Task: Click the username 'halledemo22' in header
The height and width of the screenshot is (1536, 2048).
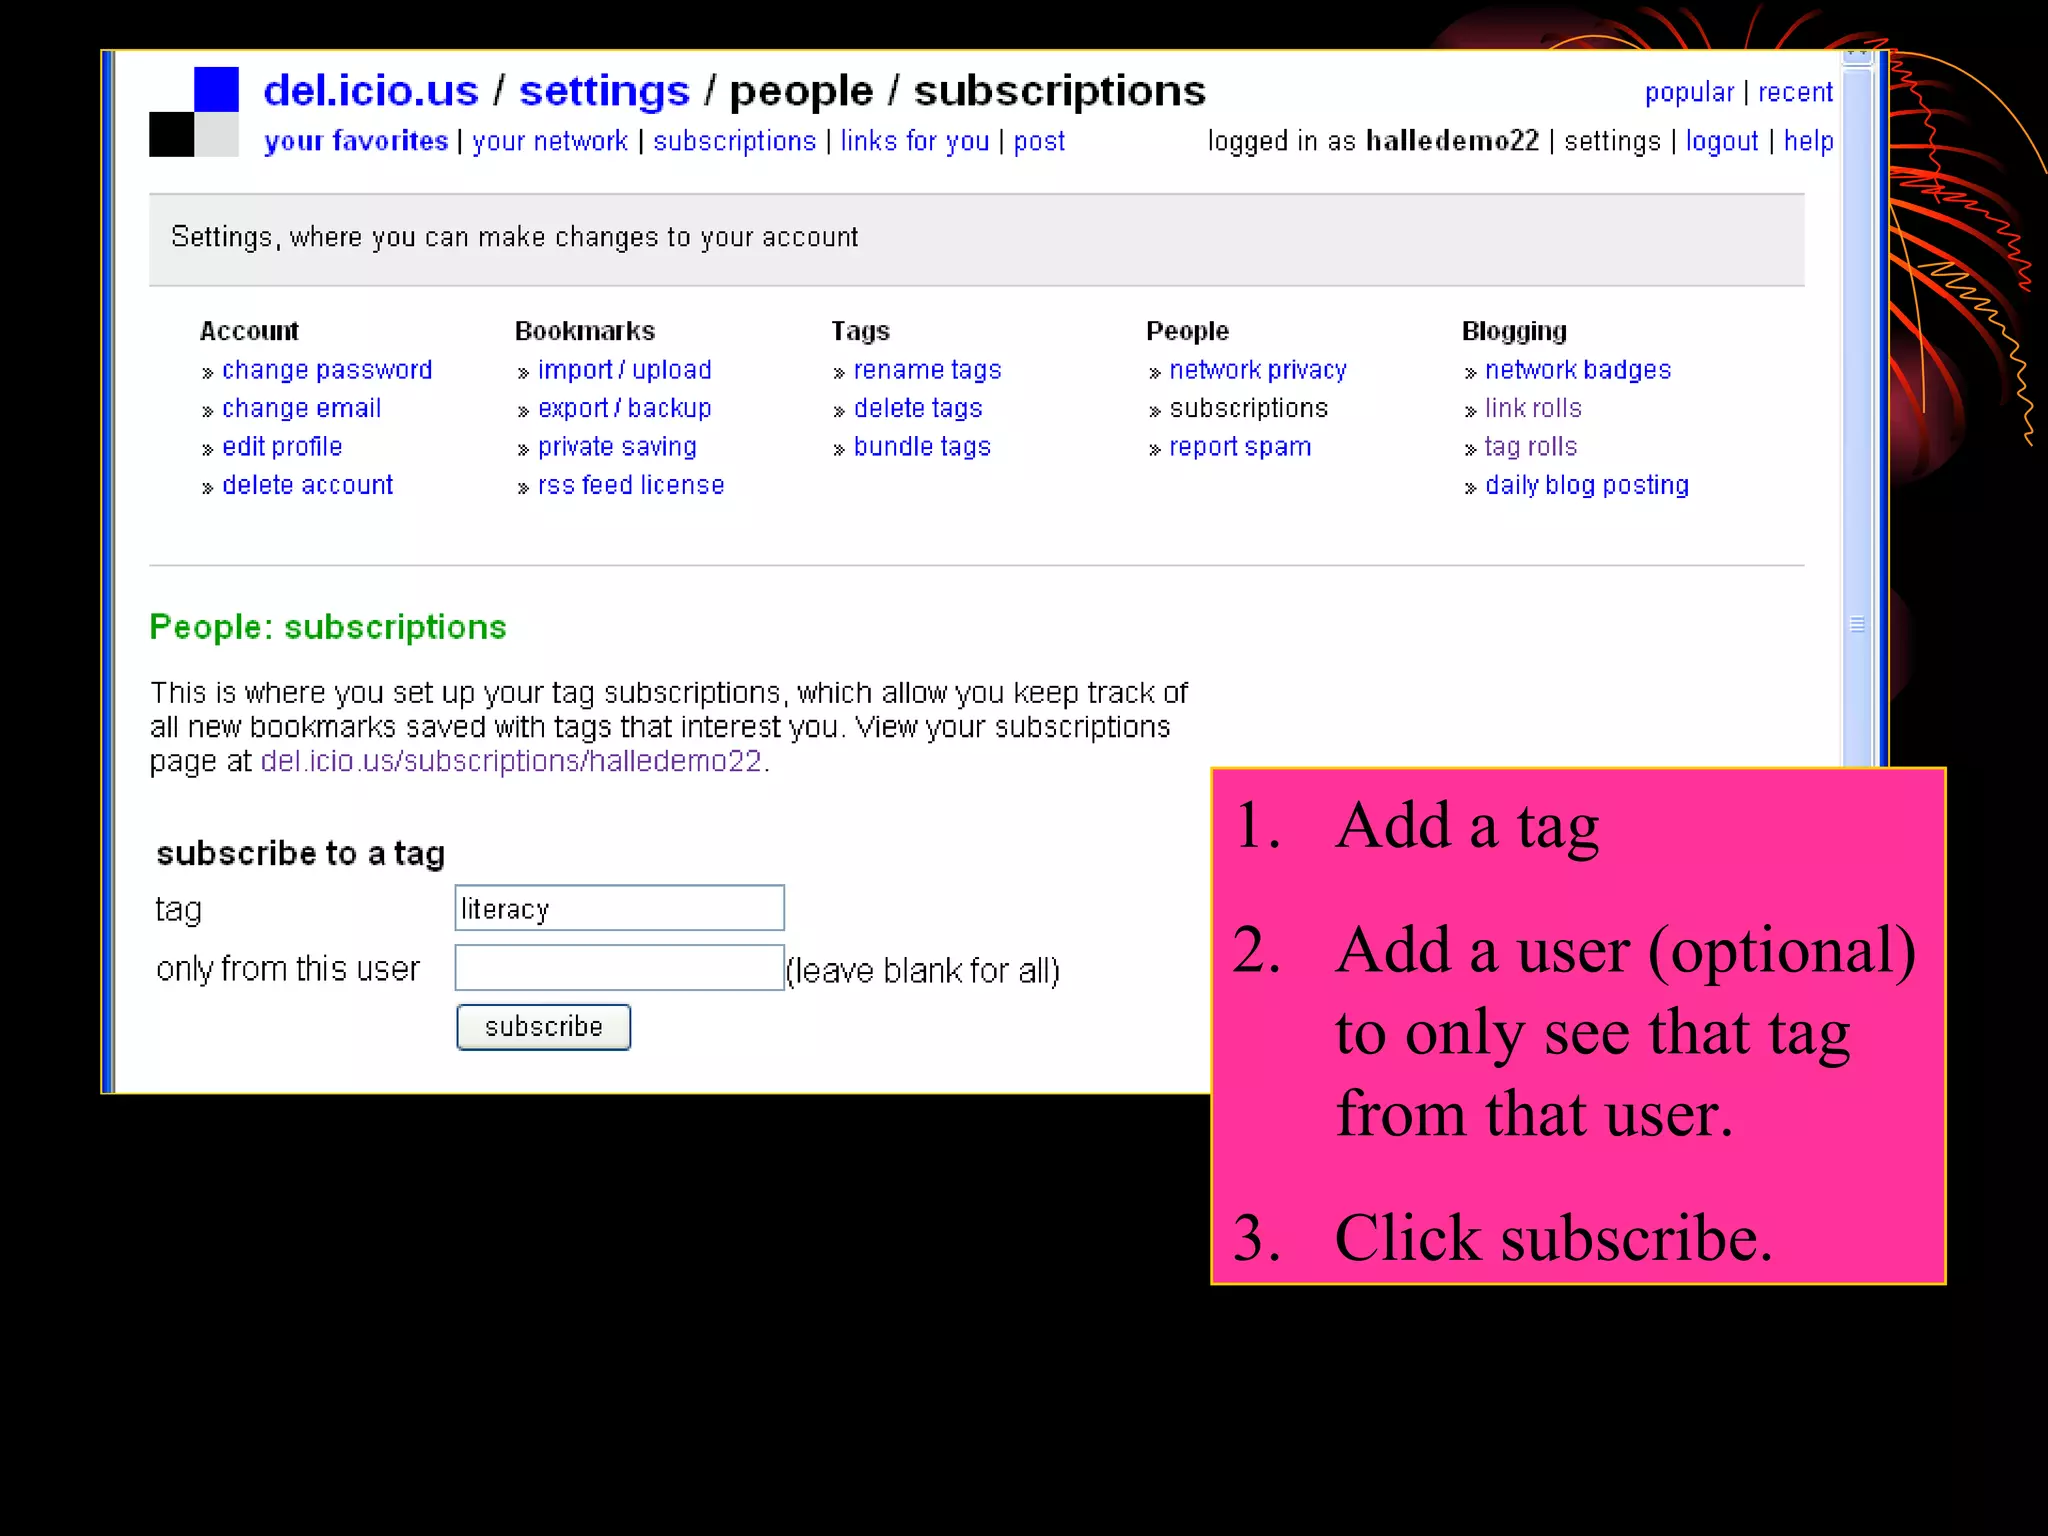Action: 1452,141
